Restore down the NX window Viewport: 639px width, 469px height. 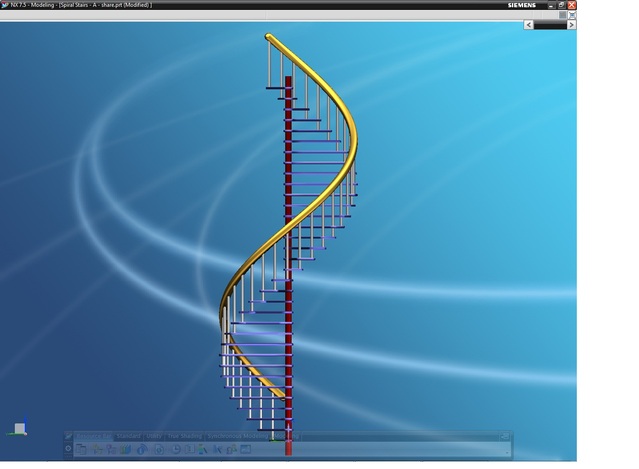pos(562,5)
